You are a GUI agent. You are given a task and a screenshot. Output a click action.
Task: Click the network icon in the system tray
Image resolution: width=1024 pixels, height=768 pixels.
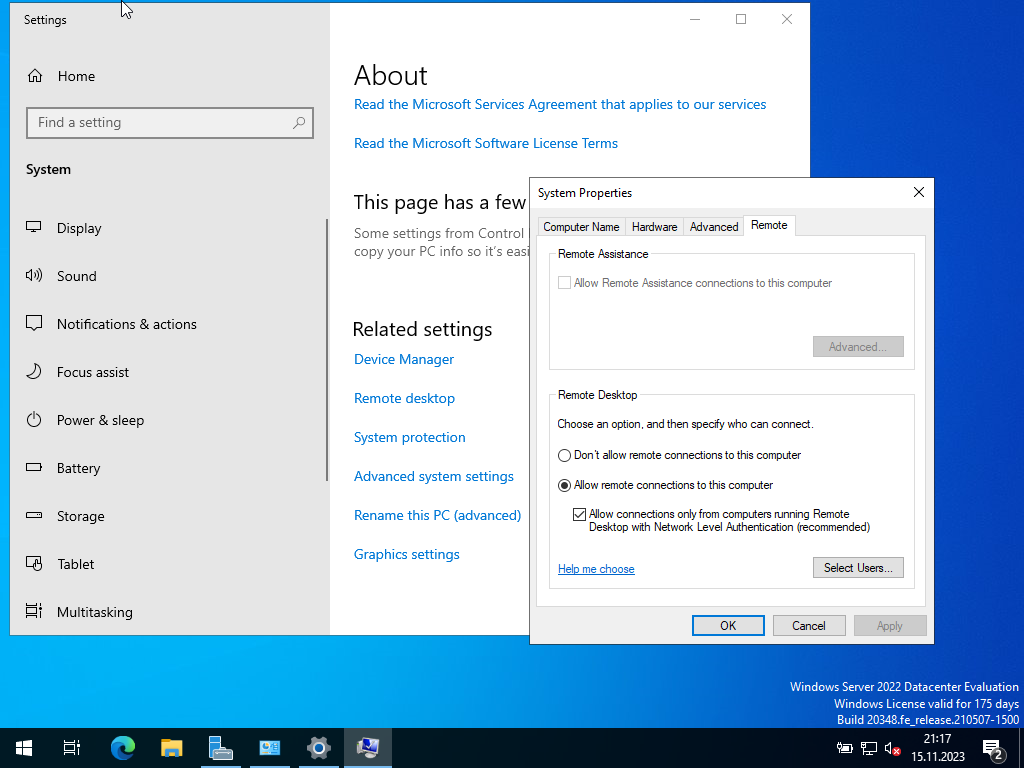(x=869, y=748)
